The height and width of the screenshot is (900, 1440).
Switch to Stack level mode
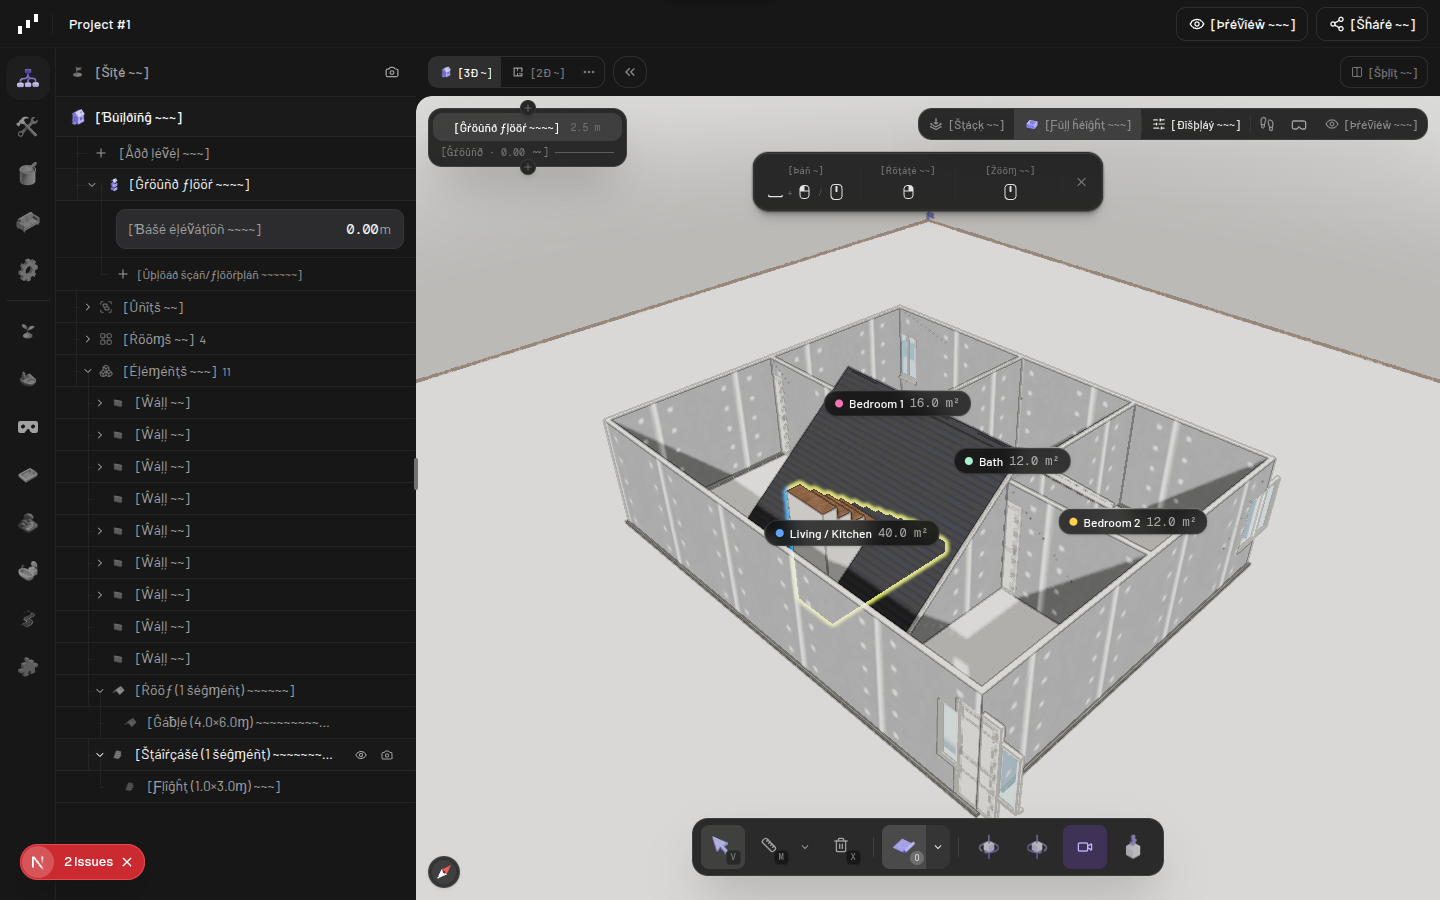click(x=967, y=125)
